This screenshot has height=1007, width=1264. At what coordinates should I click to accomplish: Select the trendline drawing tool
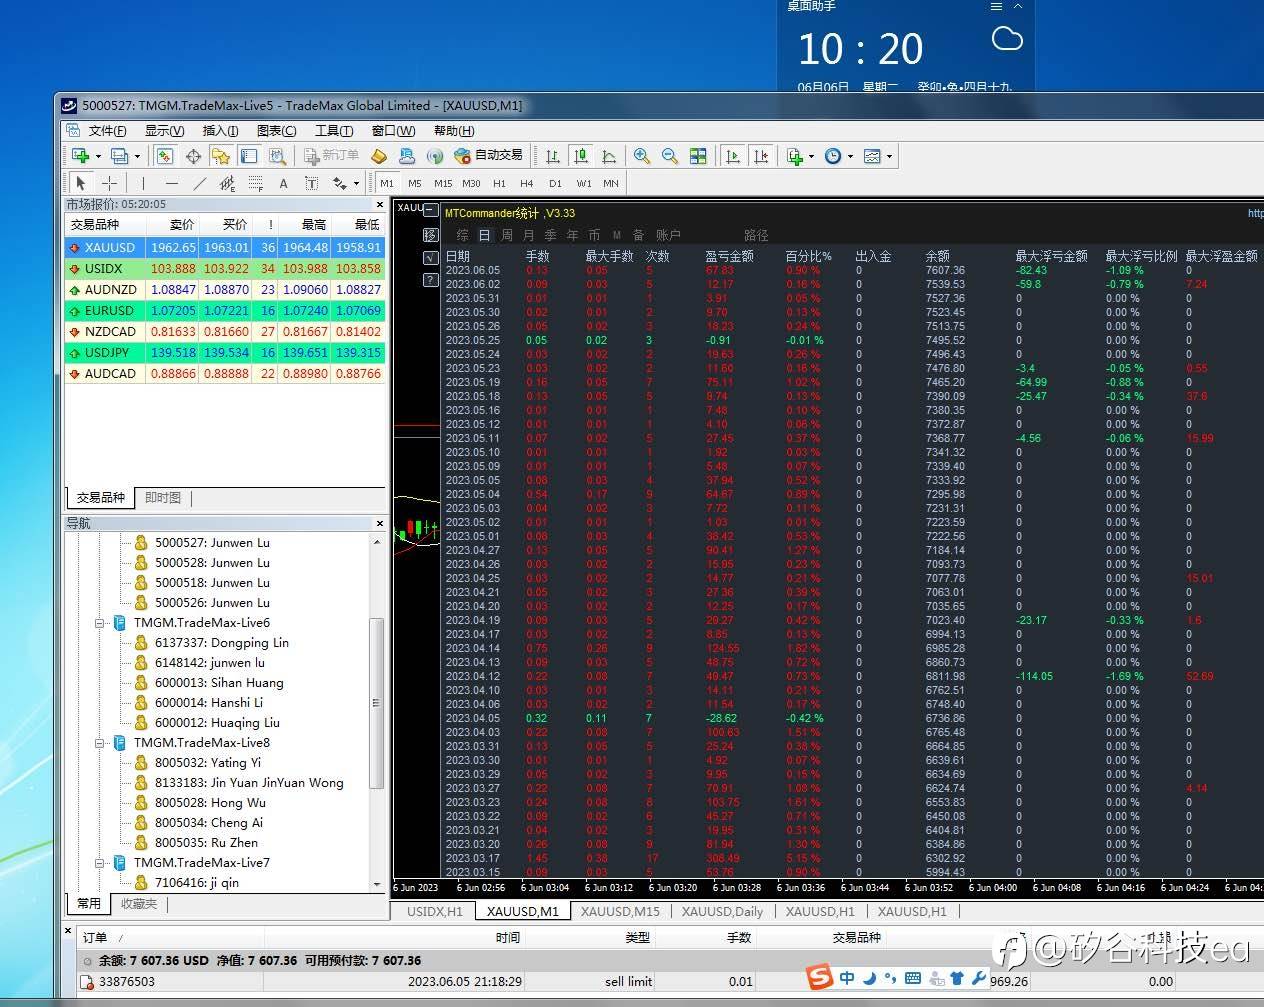pos(199,183)
